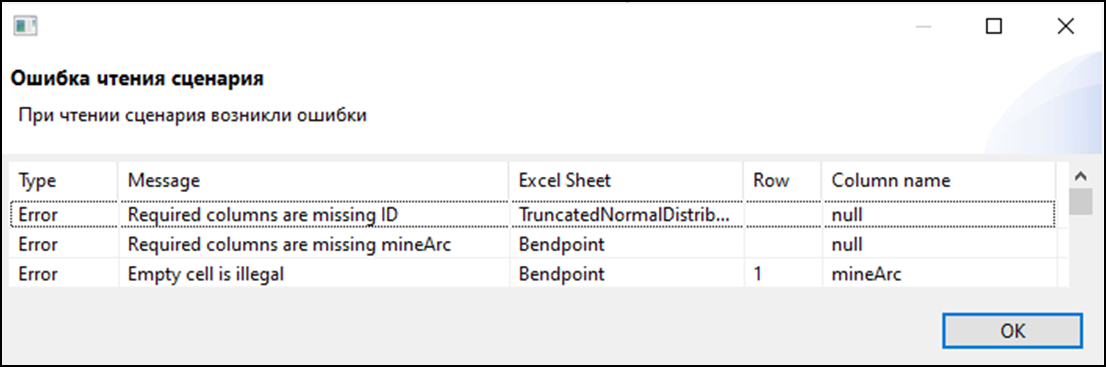Viewport: 1106px width, 367px height.
Task: Click the vertical scrollbar thumb
Action: [1080, 201]
